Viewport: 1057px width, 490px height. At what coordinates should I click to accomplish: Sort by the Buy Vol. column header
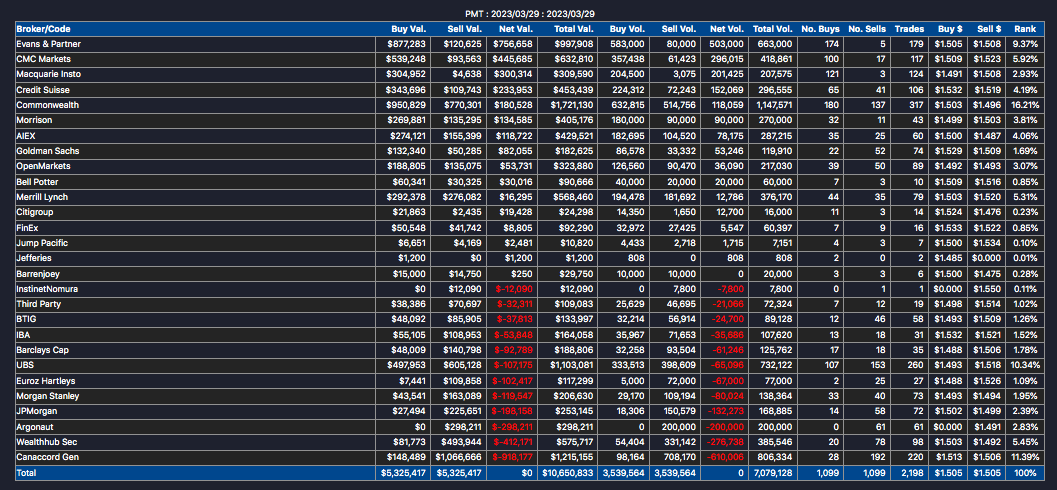tap(627, 29)
